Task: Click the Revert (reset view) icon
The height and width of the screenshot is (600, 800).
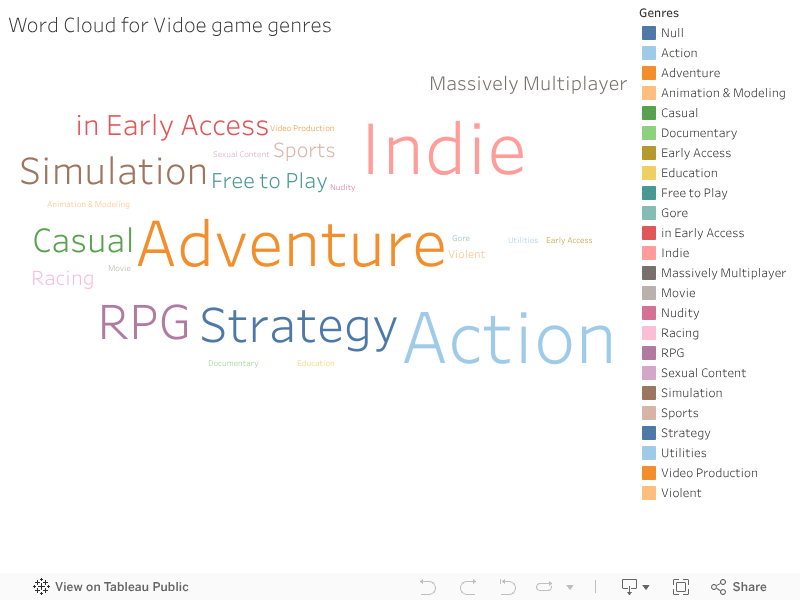Action: [x=508, y=587]
